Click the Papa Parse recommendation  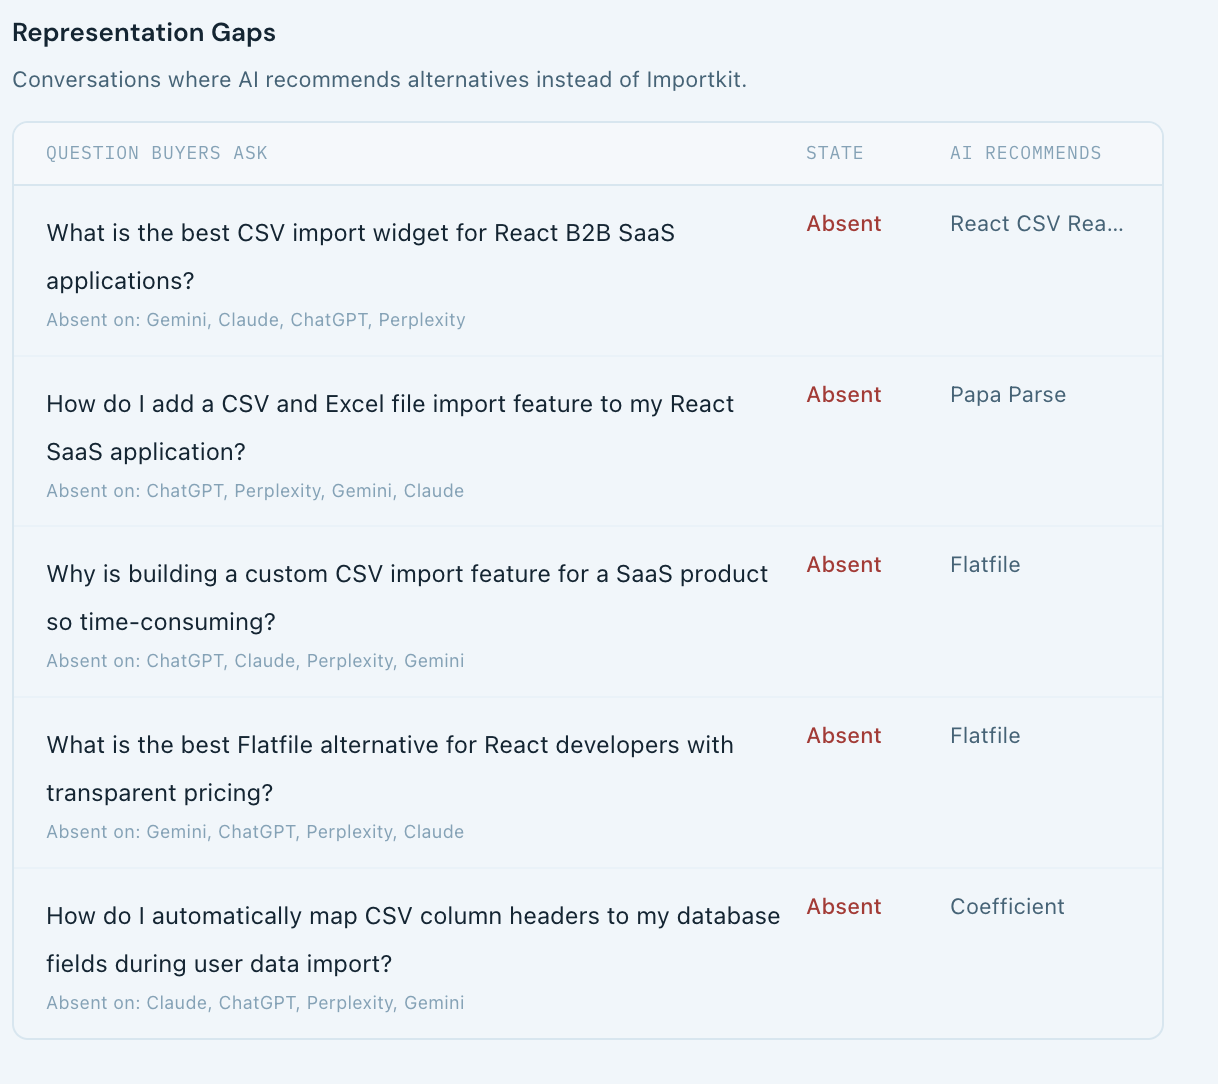[1007, 395]
